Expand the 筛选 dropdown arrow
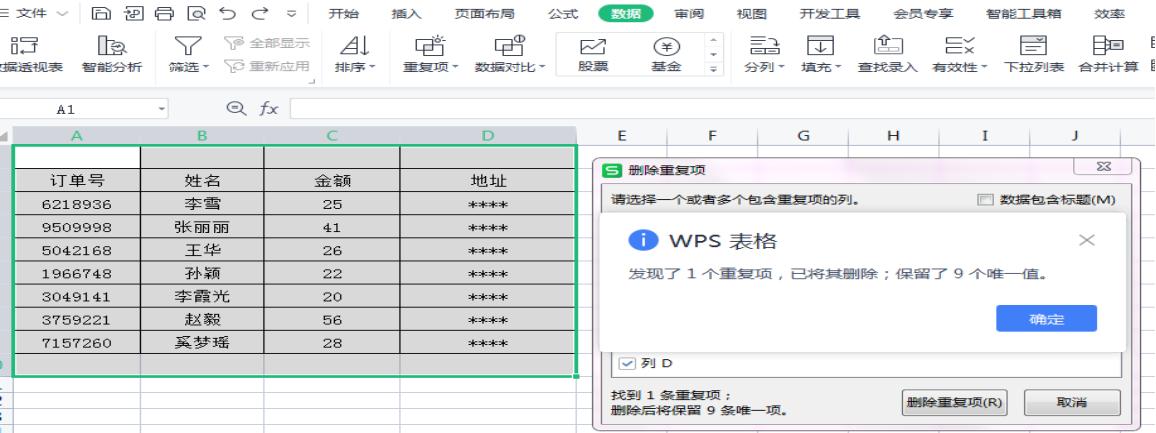Screen dimensions: 1156x433 (x=206, y=67)
